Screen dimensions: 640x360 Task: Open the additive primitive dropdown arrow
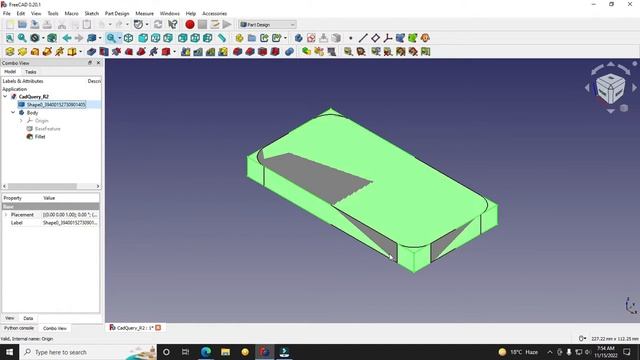tap(80, 51)
